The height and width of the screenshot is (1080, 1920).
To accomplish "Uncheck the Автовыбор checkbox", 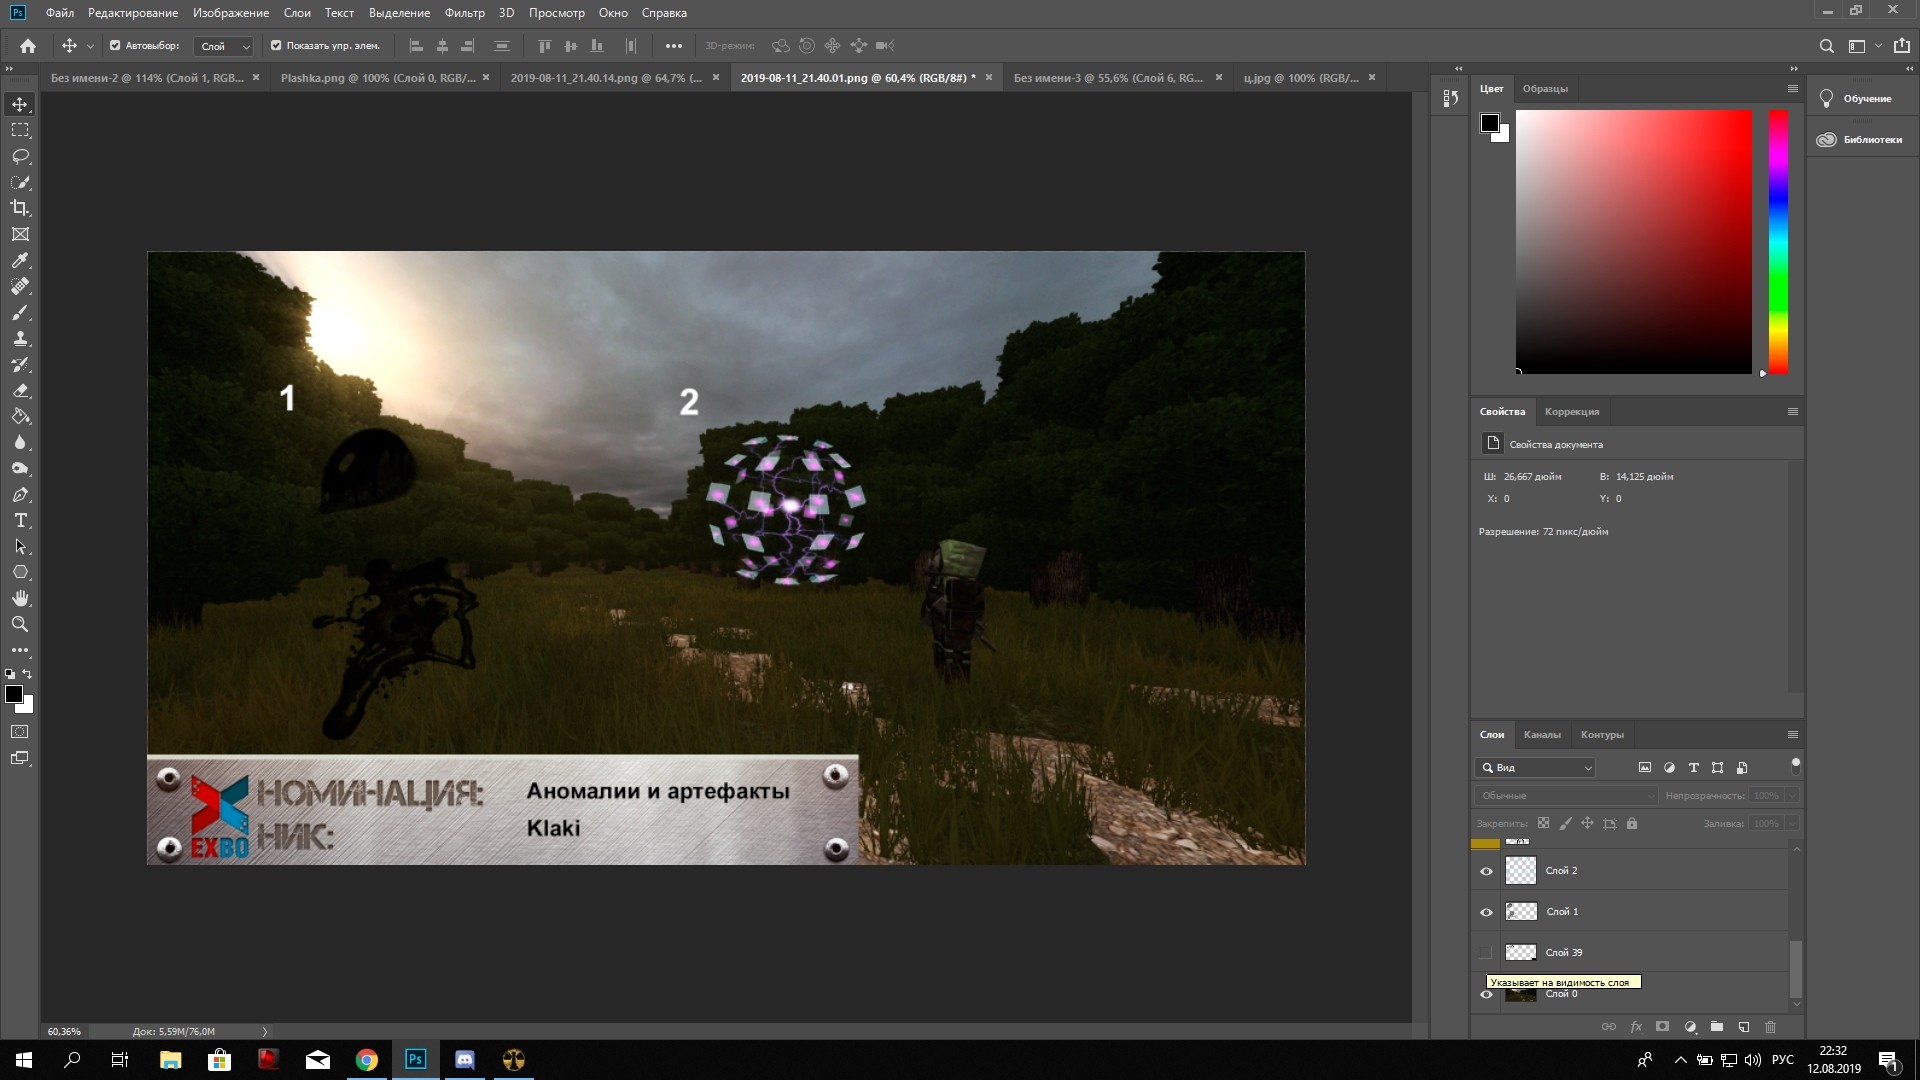I will pyautogui.click(x=115, y=45).
